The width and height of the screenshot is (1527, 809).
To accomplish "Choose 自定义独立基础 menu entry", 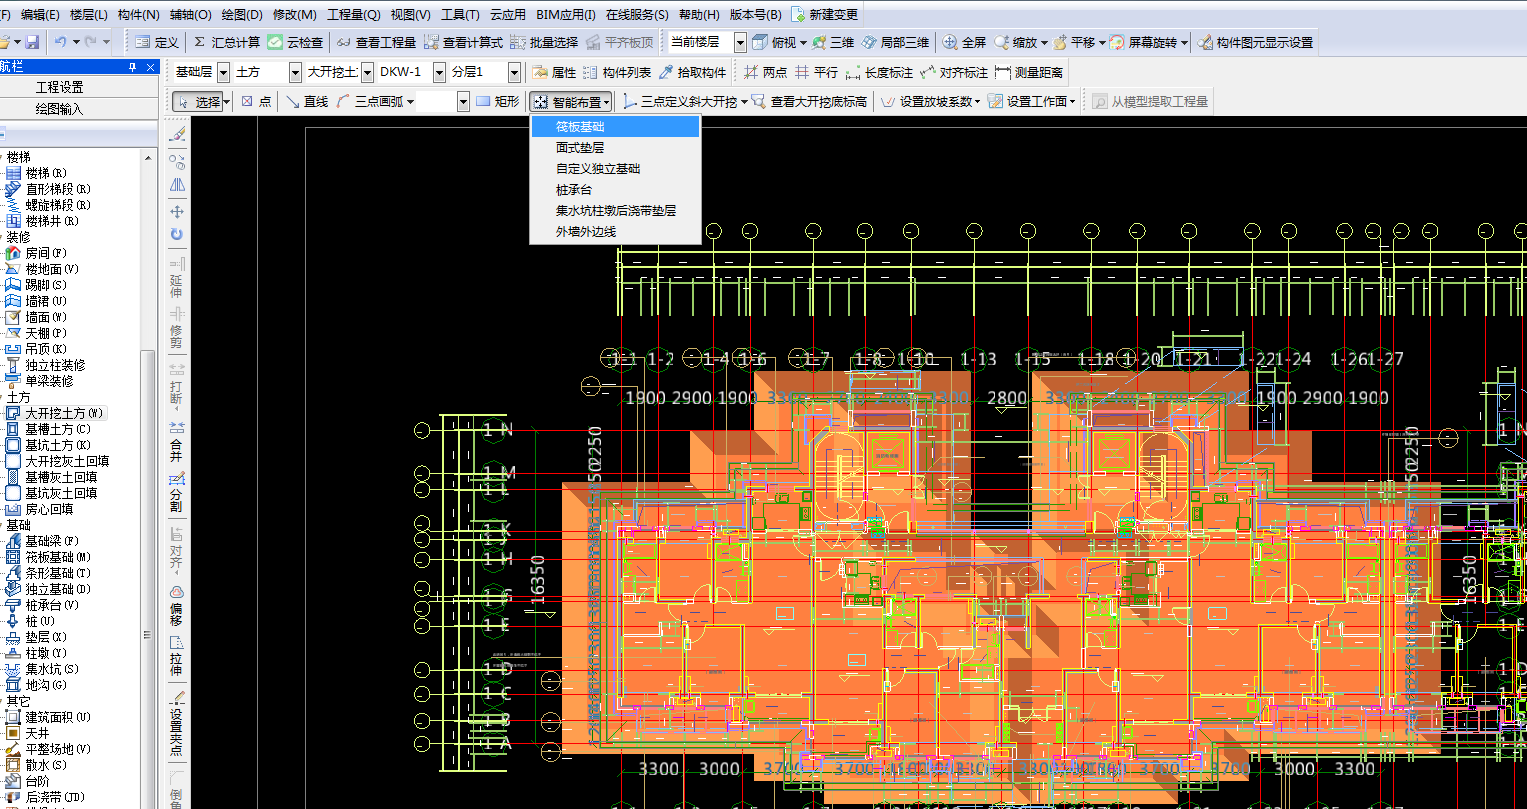I will (615, 168).
